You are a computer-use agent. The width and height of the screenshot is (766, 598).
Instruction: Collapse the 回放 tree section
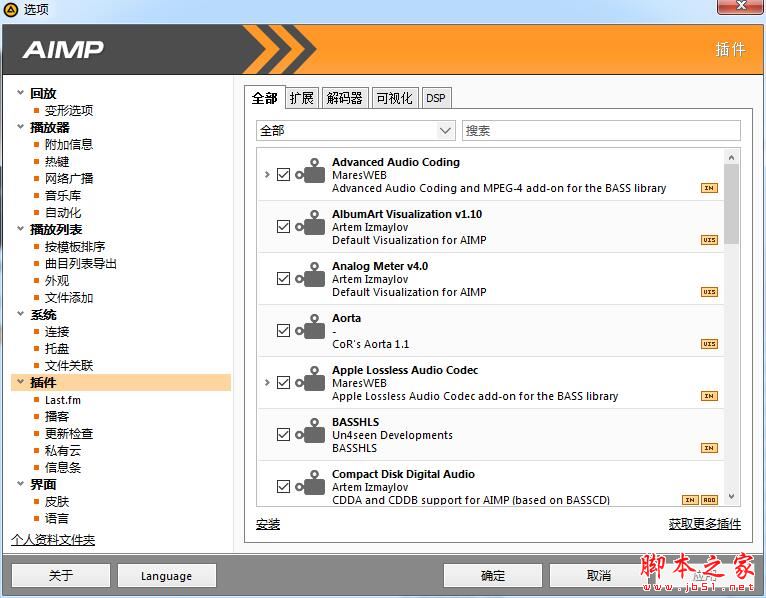point(21,92)
